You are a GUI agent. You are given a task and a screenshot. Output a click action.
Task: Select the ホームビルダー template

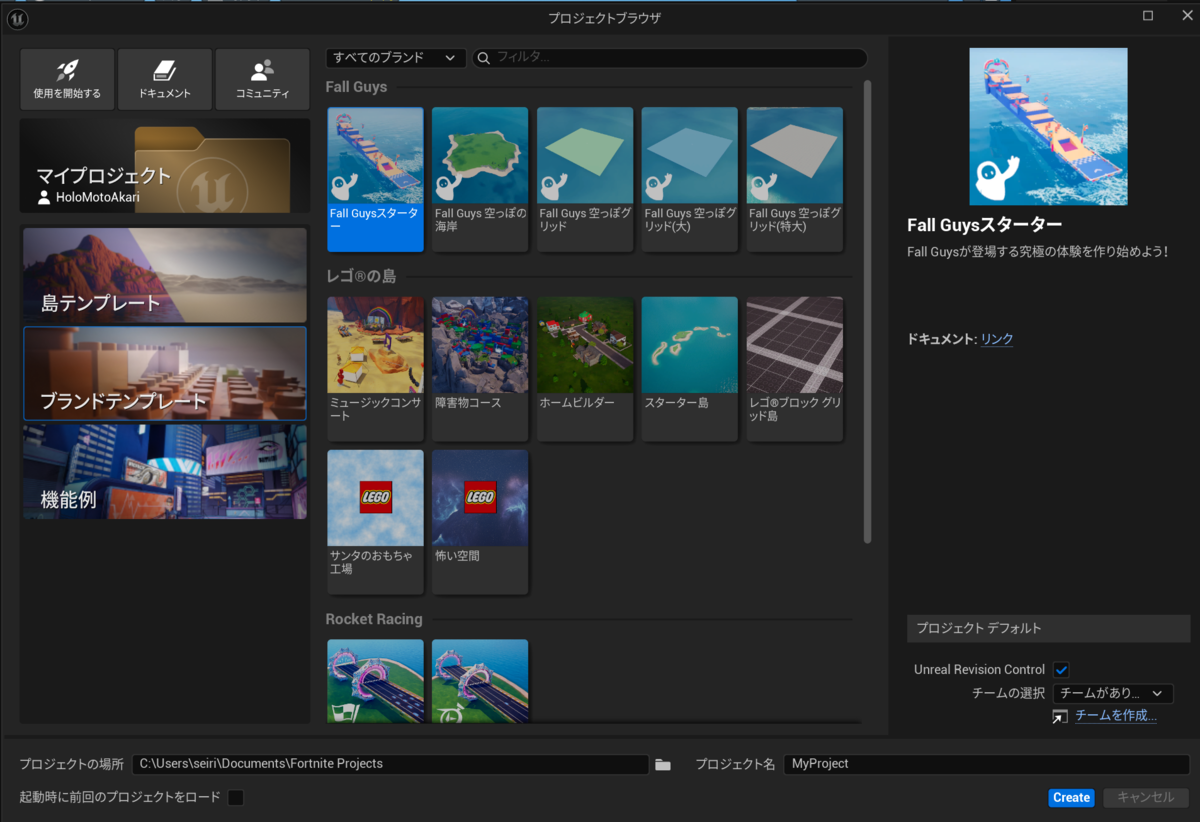point(585,369)
